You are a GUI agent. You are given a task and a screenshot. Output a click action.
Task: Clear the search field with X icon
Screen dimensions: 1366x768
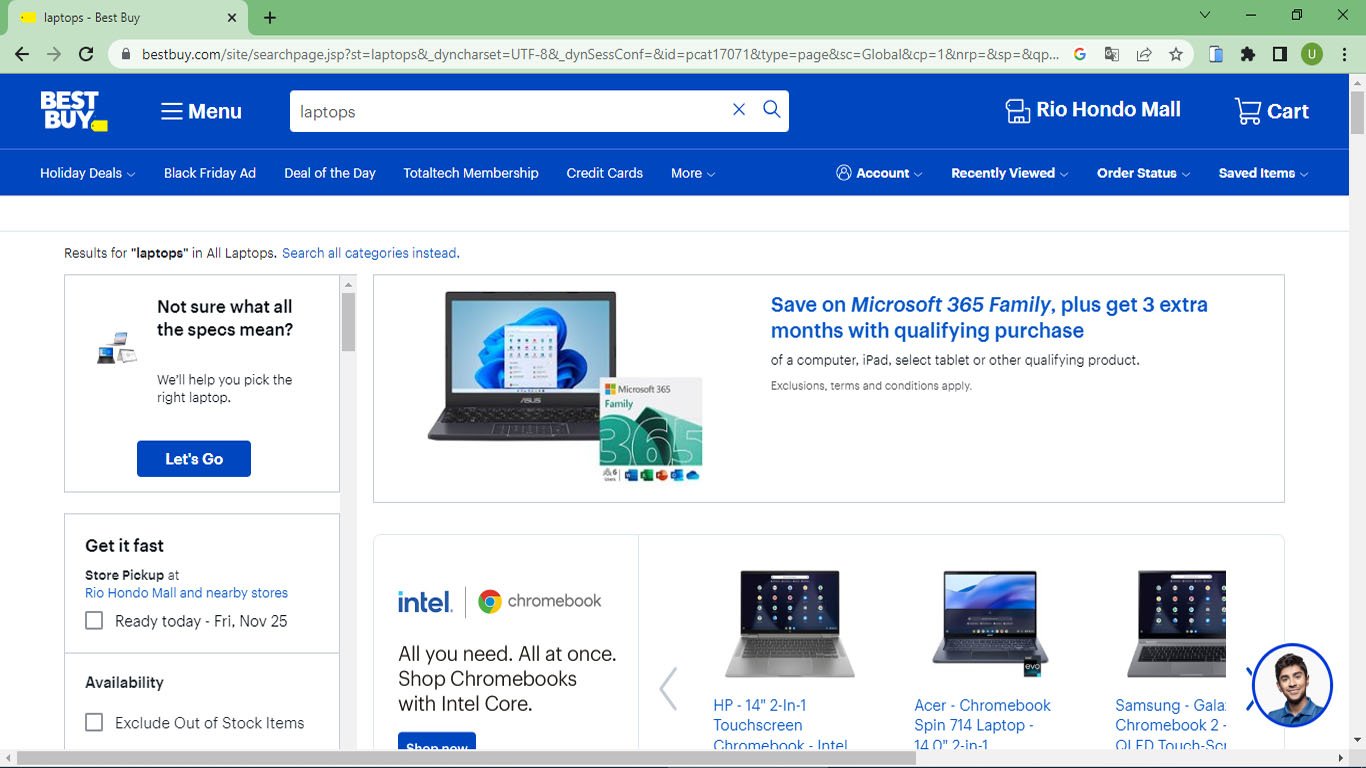coord(739,110)
